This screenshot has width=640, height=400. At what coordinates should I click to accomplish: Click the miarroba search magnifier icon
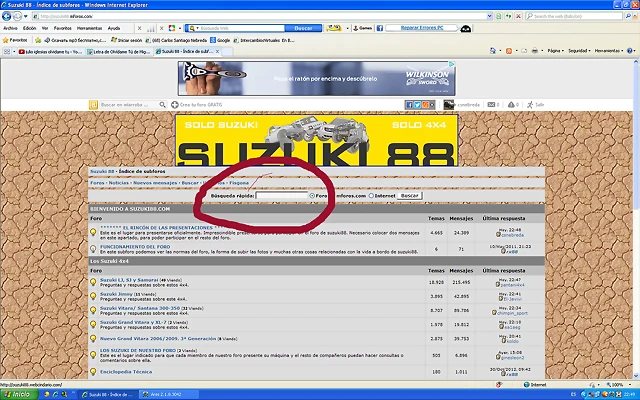tap(162, 105)
